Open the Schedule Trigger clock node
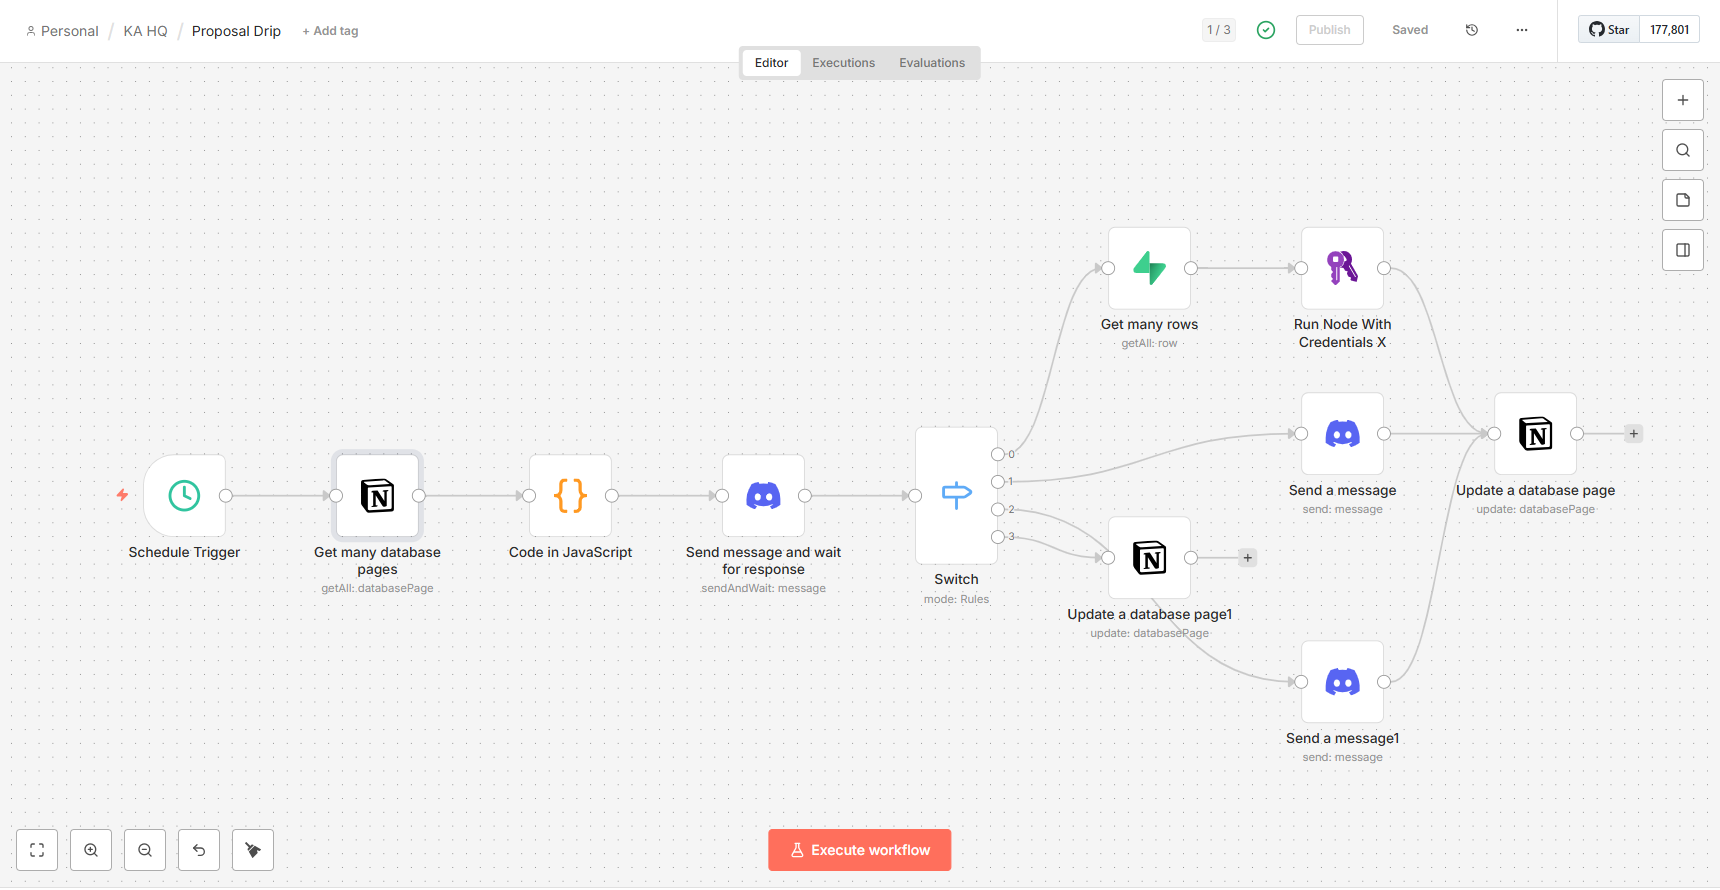The image size is (1720, 890). pos(184,496)
